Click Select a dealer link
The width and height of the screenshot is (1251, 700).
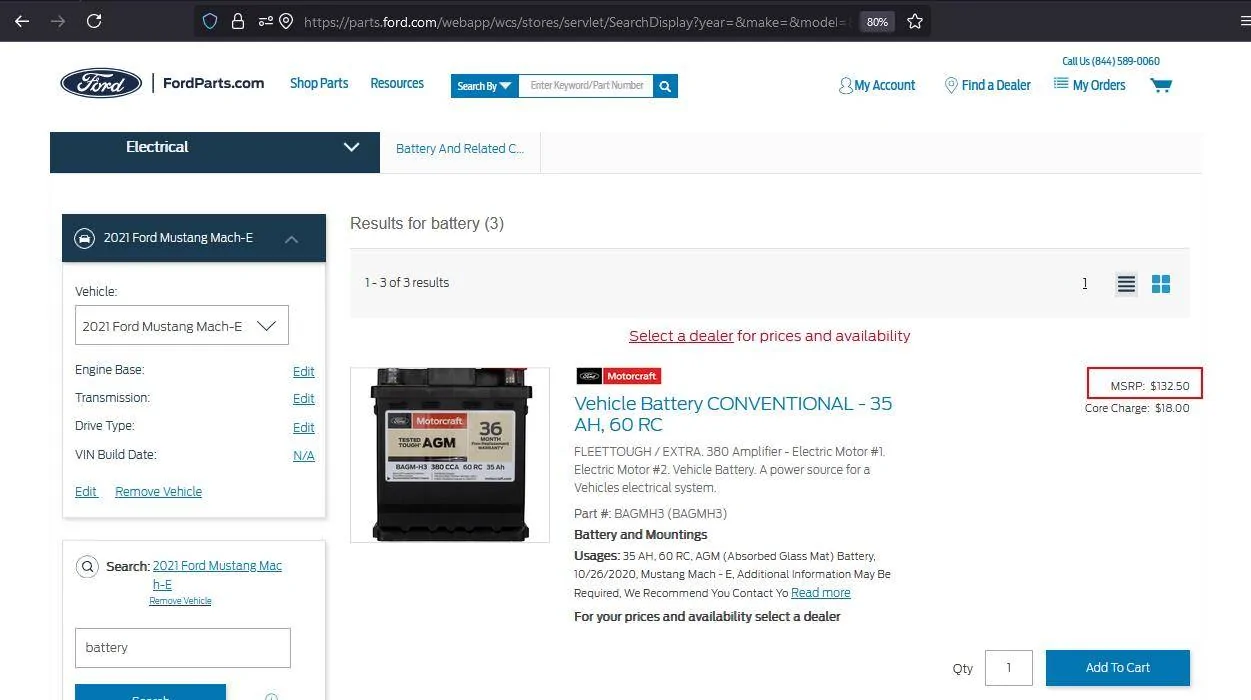pyautogui.click(x=681, y=336)
